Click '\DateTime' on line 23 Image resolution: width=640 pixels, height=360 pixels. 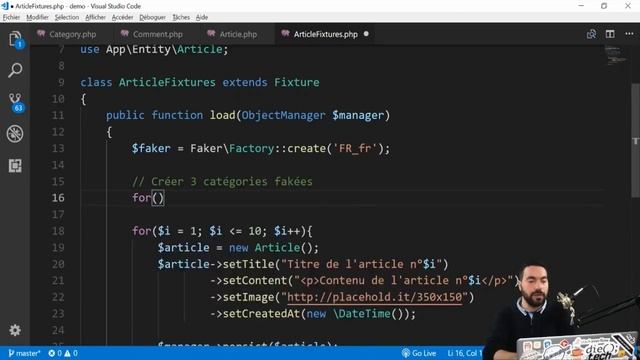click(362, 313)
